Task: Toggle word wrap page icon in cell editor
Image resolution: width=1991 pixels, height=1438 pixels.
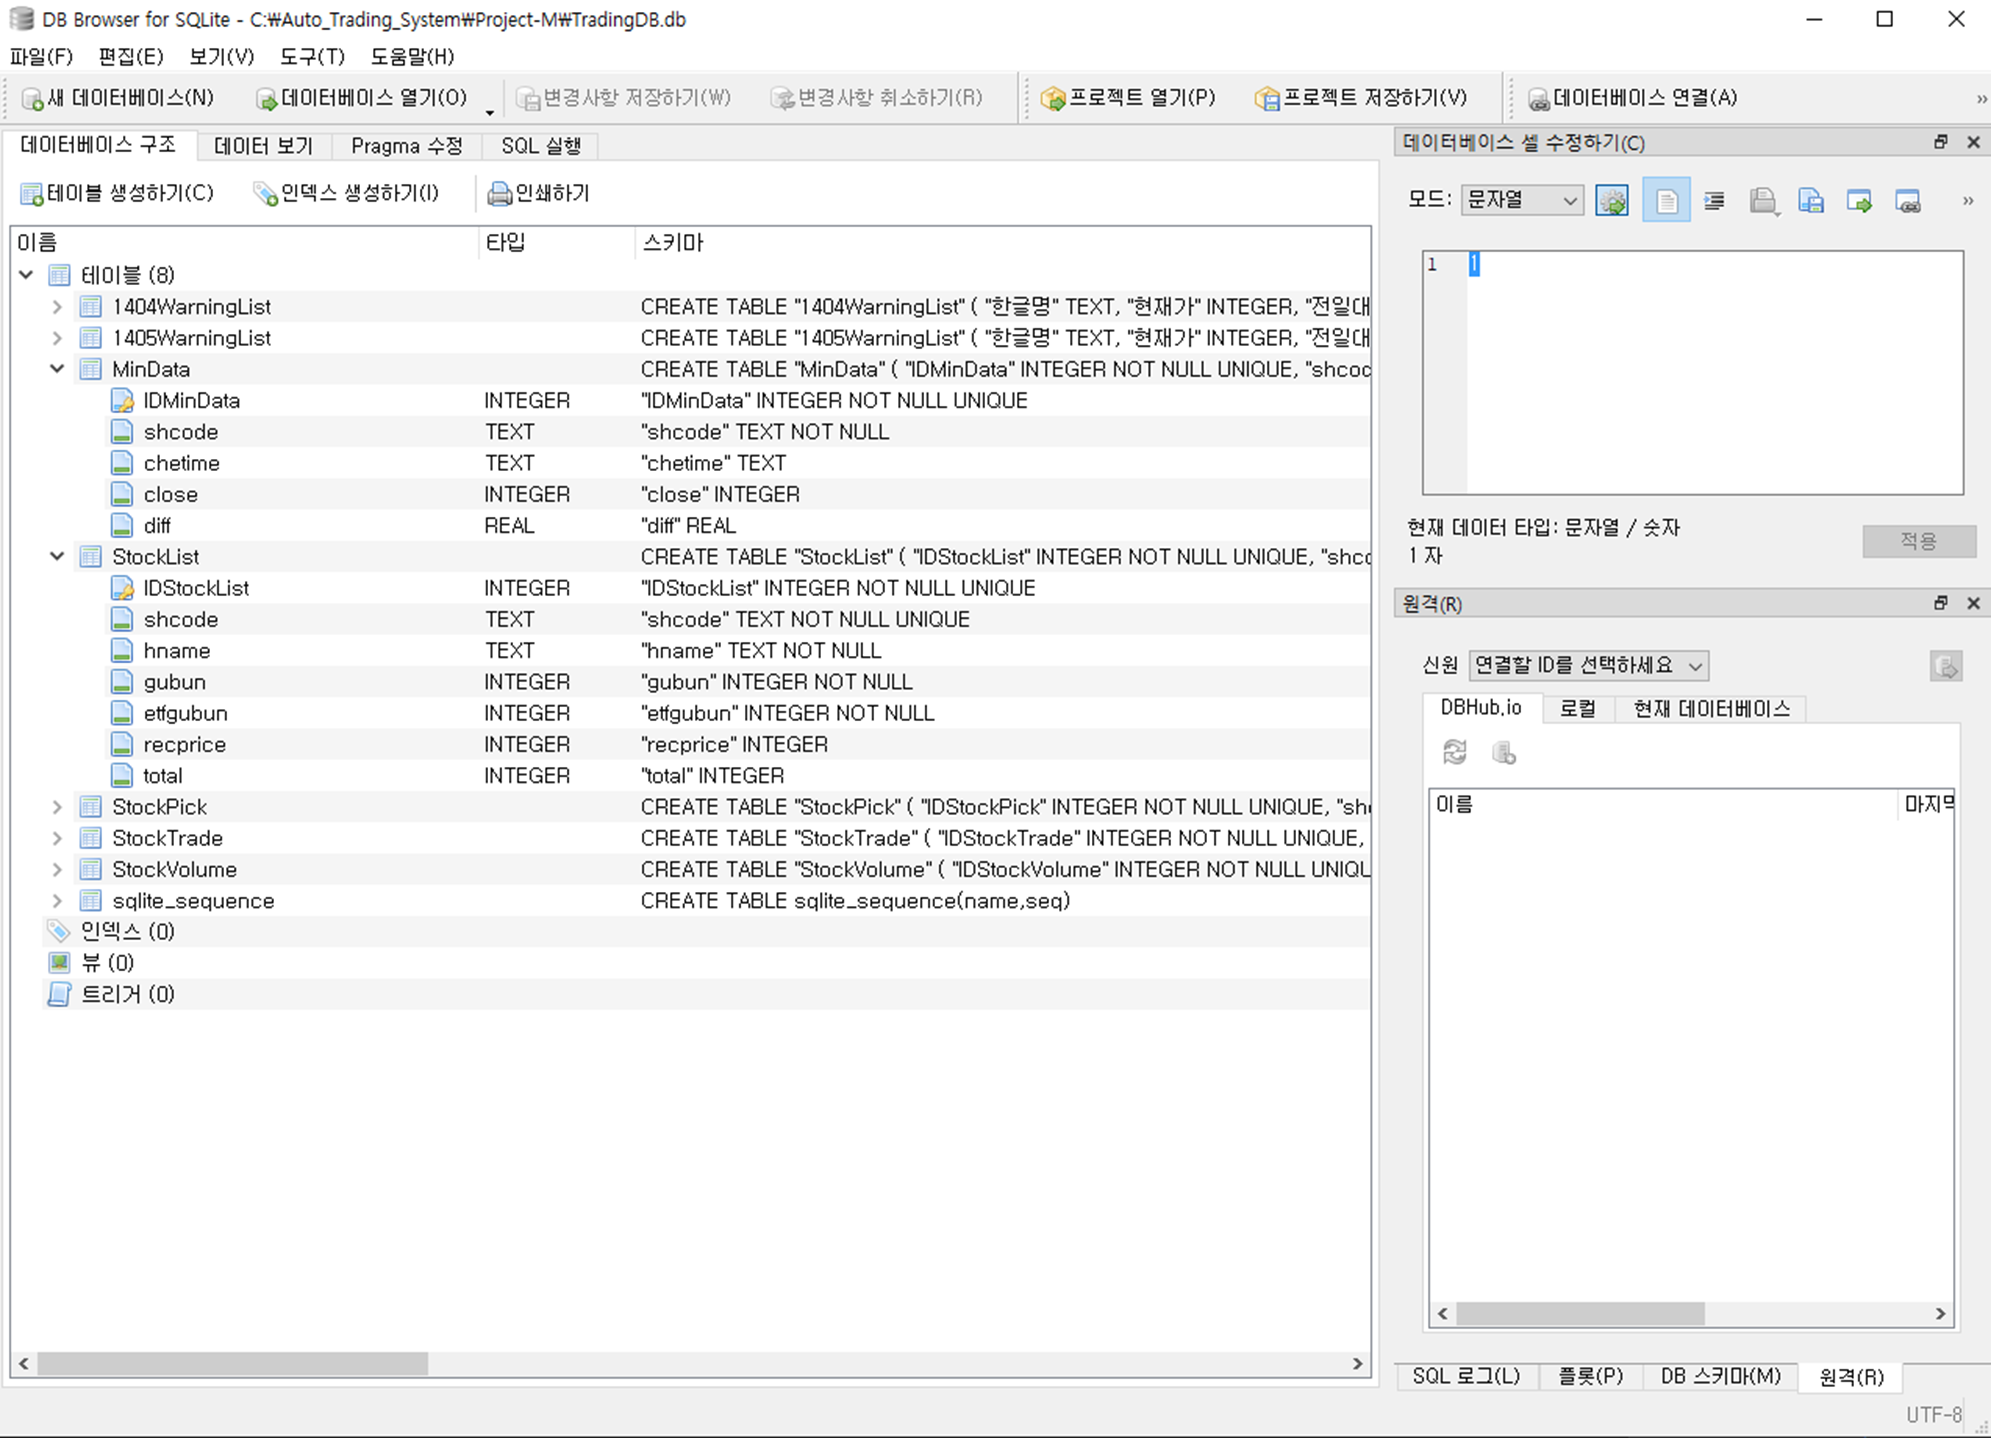Action: coord(1666,201)
